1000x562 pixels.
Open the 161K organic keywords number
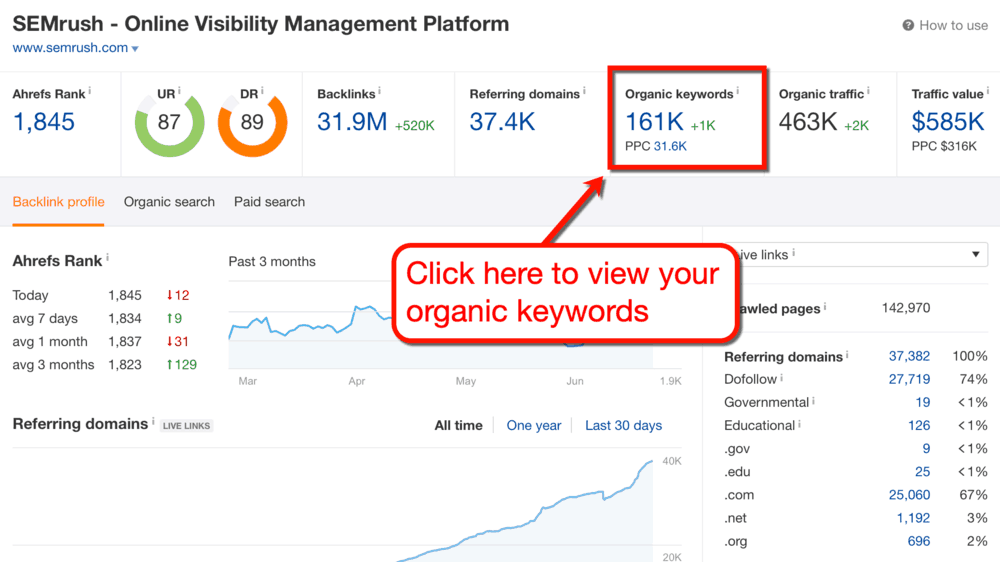(x=654, y=122)
